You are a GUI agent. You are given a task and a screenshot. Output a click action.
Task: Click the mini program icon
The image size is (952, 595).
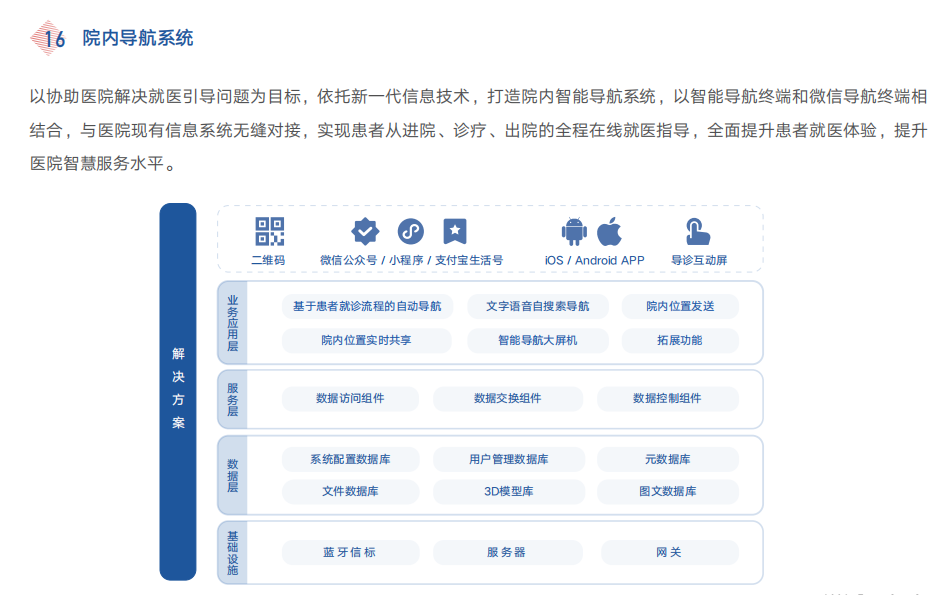point(410,232)
